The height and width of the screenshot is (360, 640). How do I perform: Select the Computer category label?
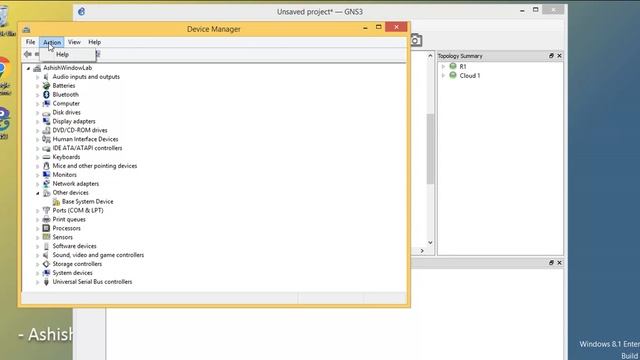pyautogui.click(x=66, y=104)
